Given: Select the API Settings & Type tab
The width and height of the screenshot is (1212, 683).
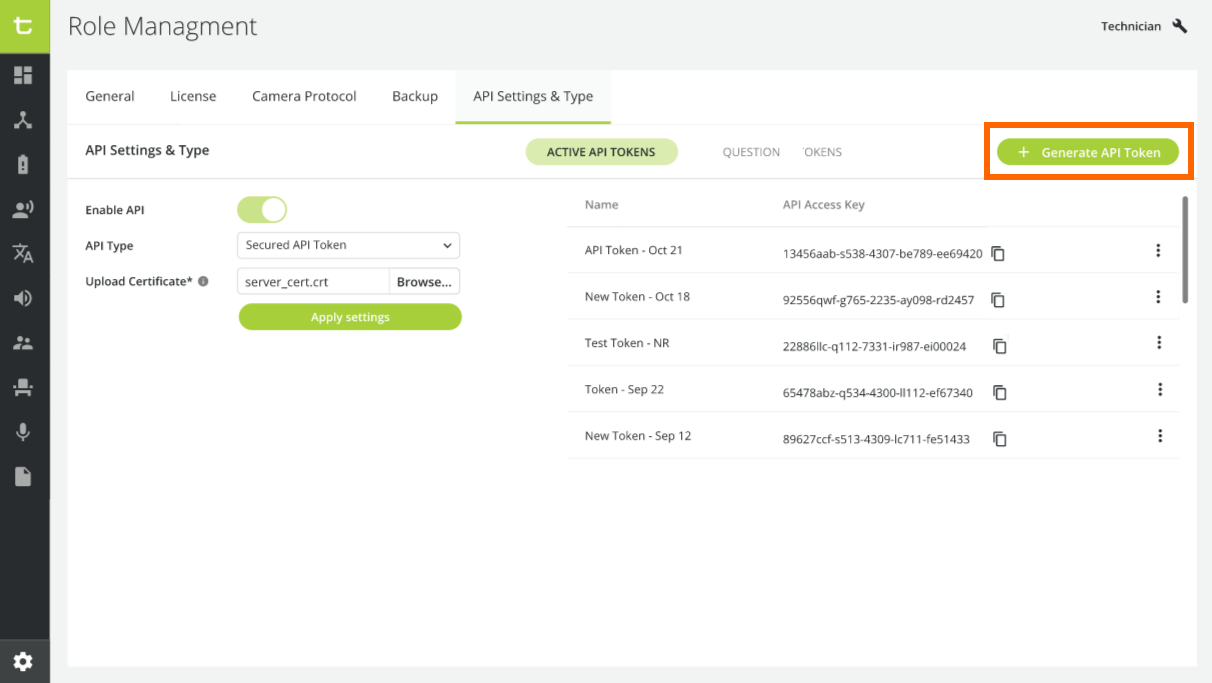Looking at the screenshot, I should (533, 96).
